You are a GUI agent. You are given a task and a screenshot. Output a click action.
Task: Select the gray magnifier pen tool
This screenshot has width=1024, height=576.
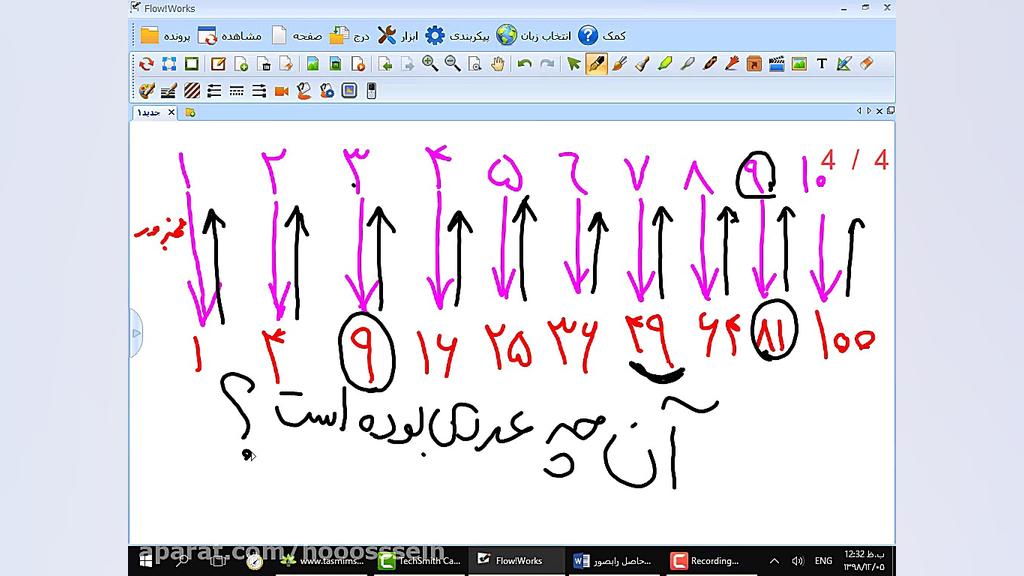[687, 64]
